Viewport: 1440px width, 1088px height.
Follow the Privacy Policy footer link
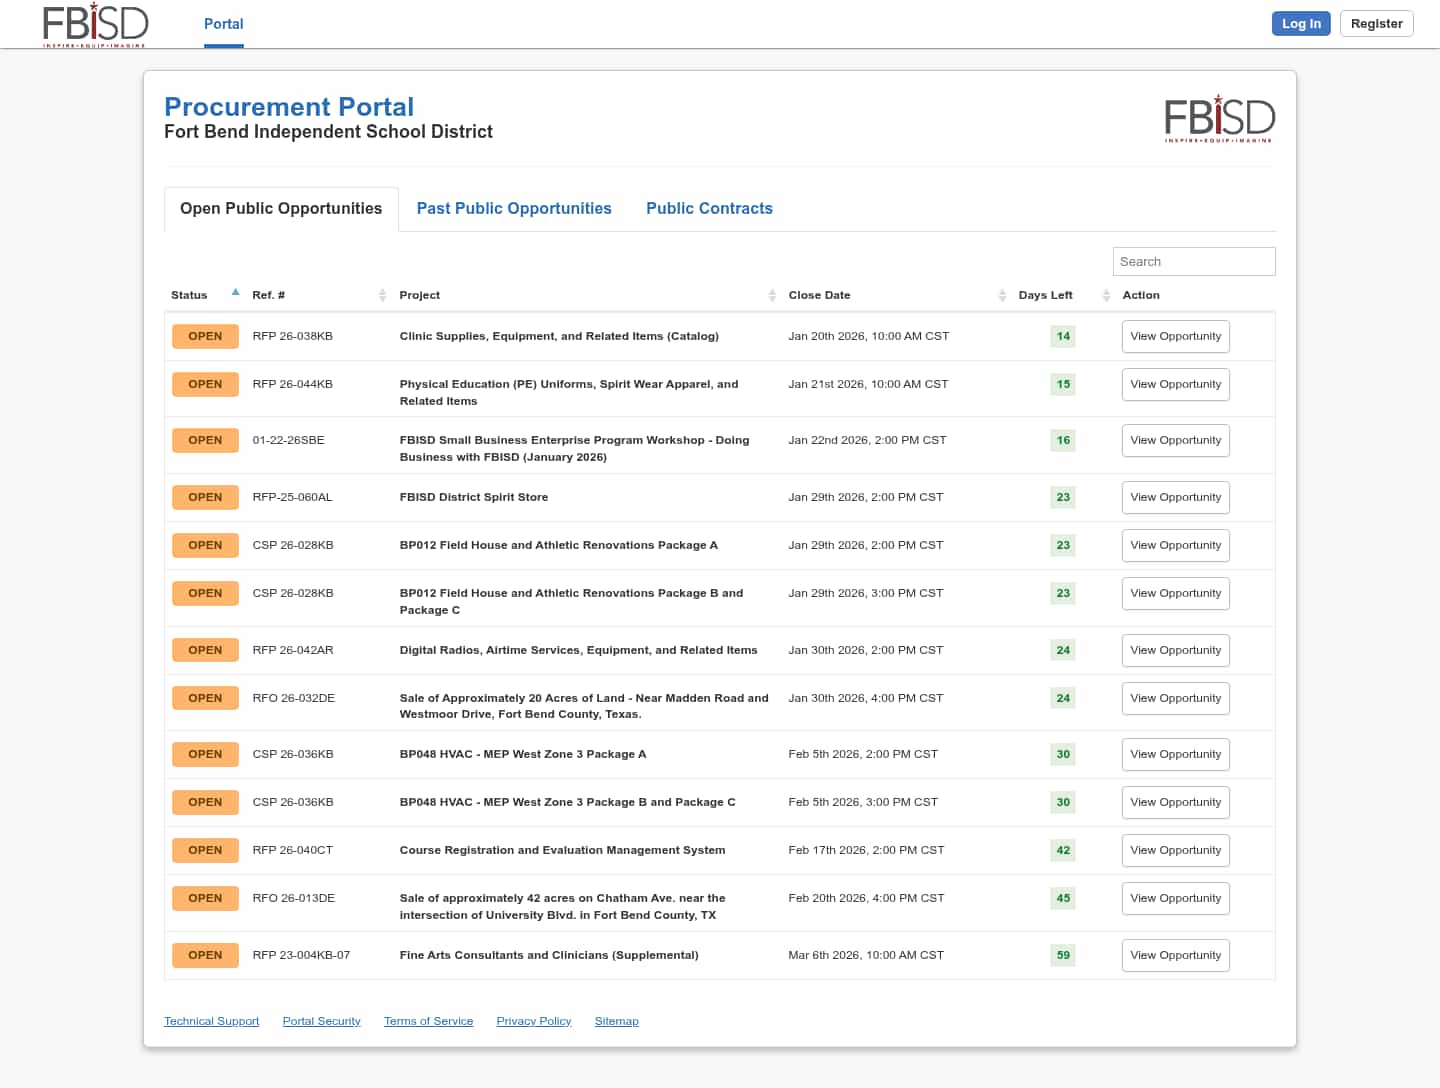(533, 1021)
